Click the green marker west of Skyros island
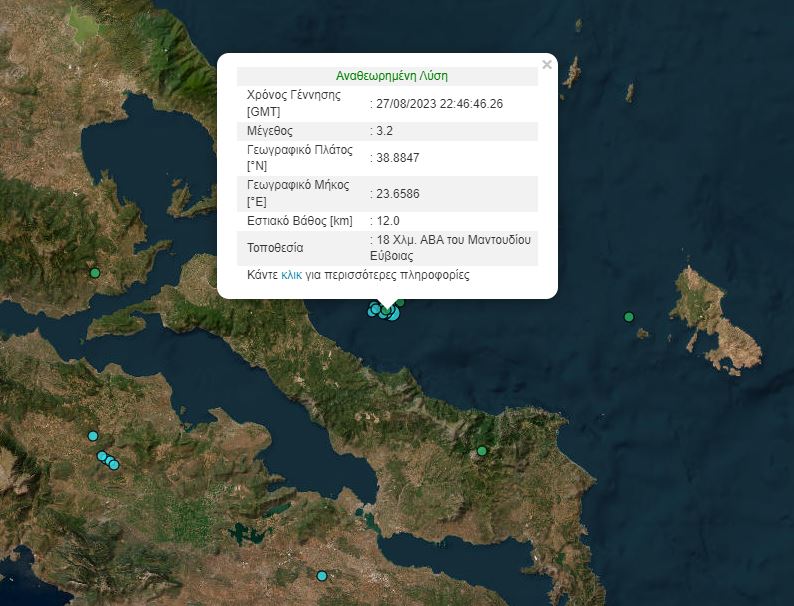 629,317
